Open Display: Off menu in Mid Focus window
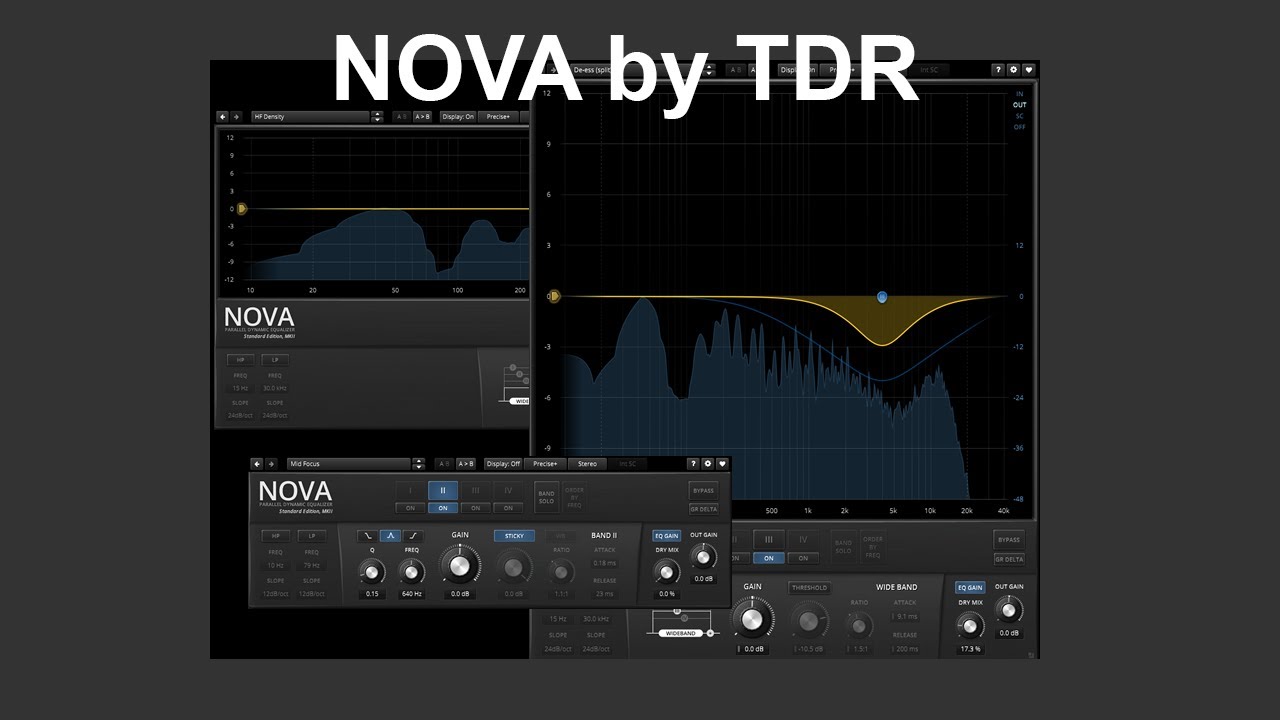The height and width of the screenshot is (720, 1280). pos(503,464)
